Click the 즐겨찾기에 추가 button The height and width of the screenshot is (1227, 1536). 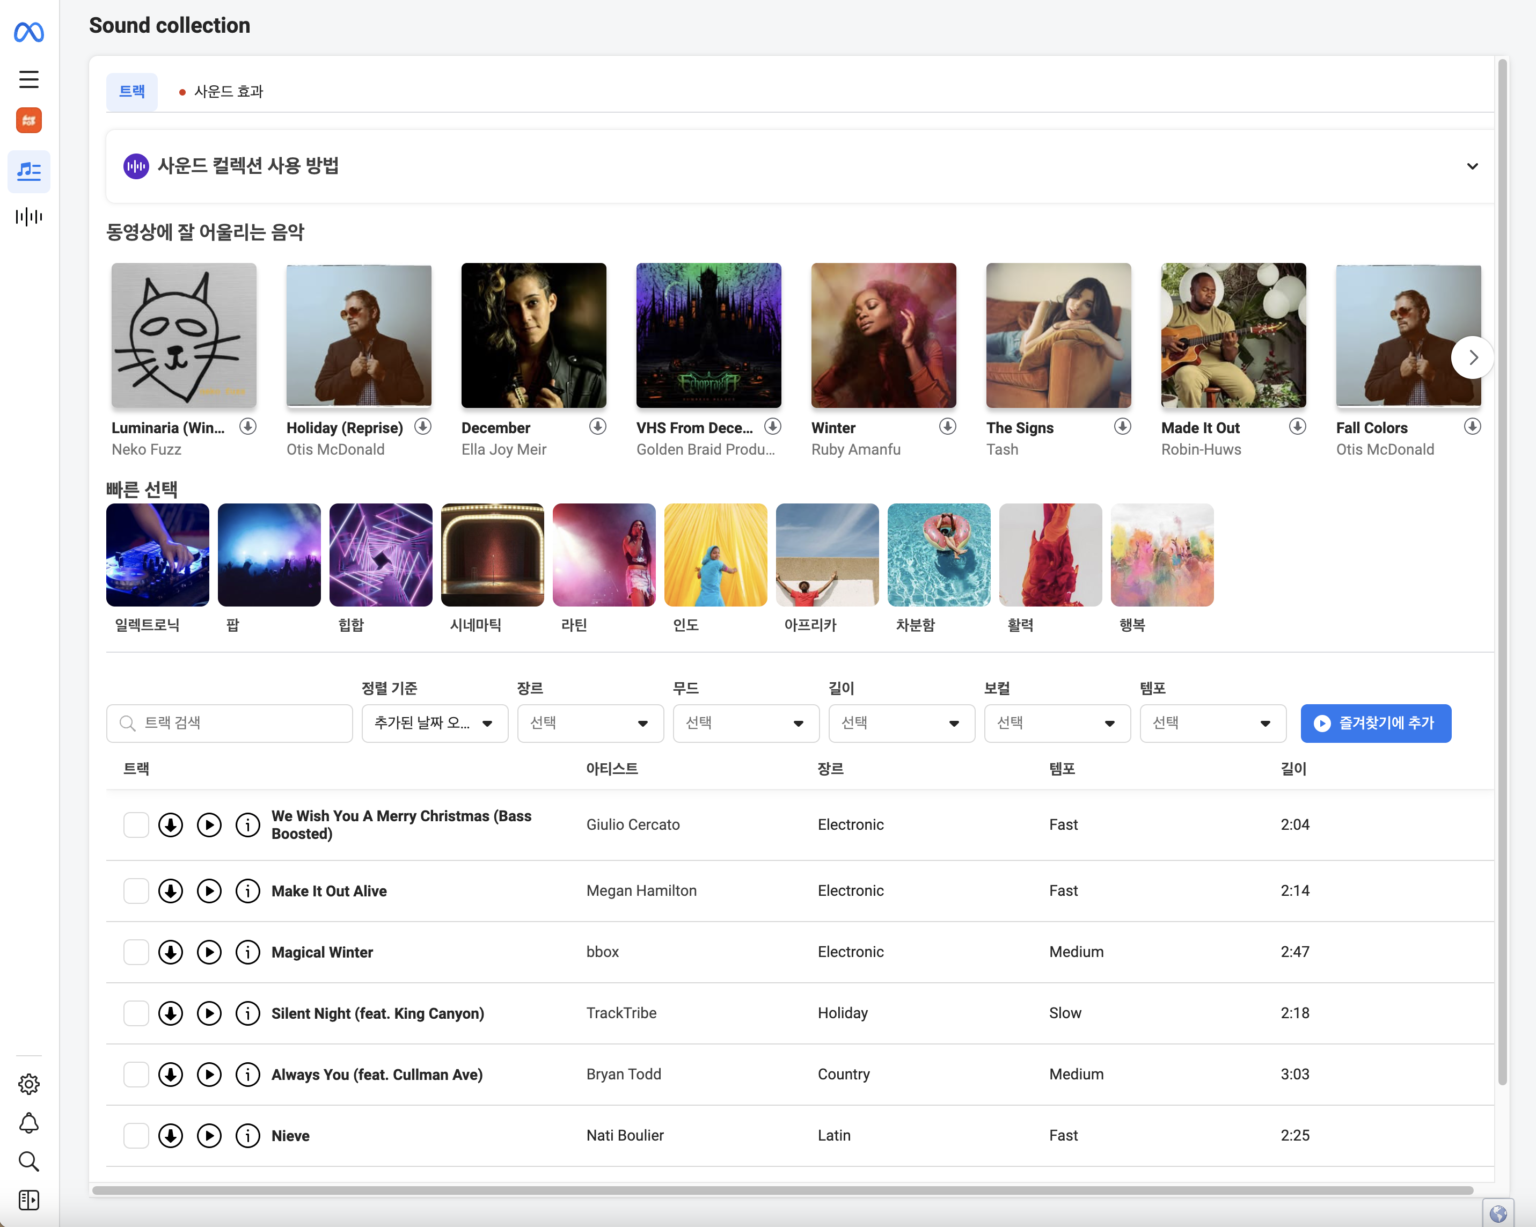point(1375,723)
